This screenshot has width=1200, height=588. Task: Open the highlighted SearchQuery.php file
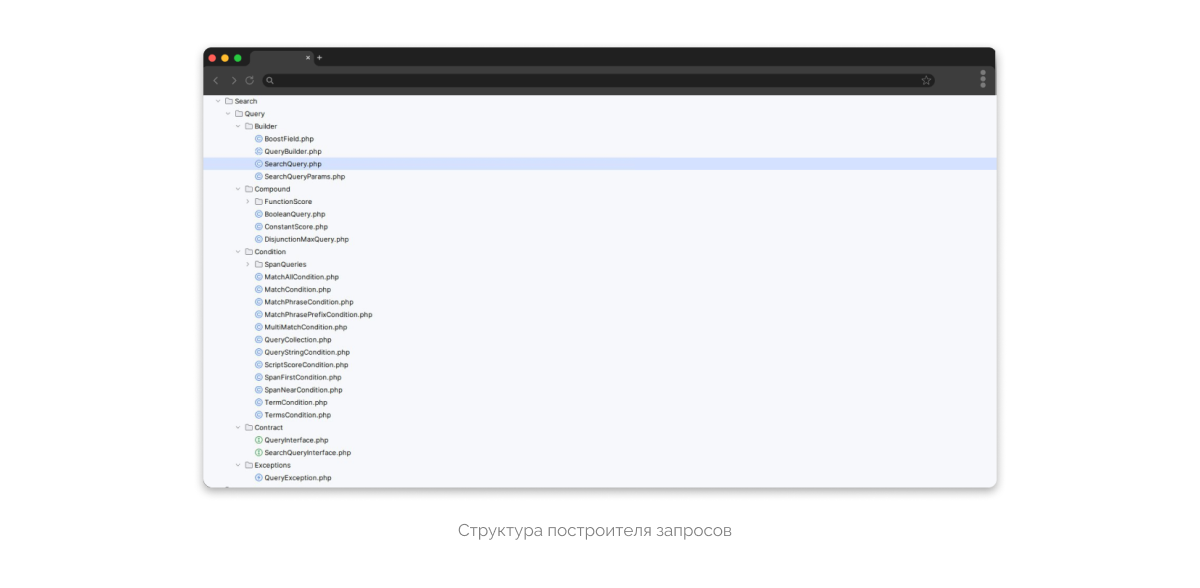pyautogui.click(x=293, y=164)
